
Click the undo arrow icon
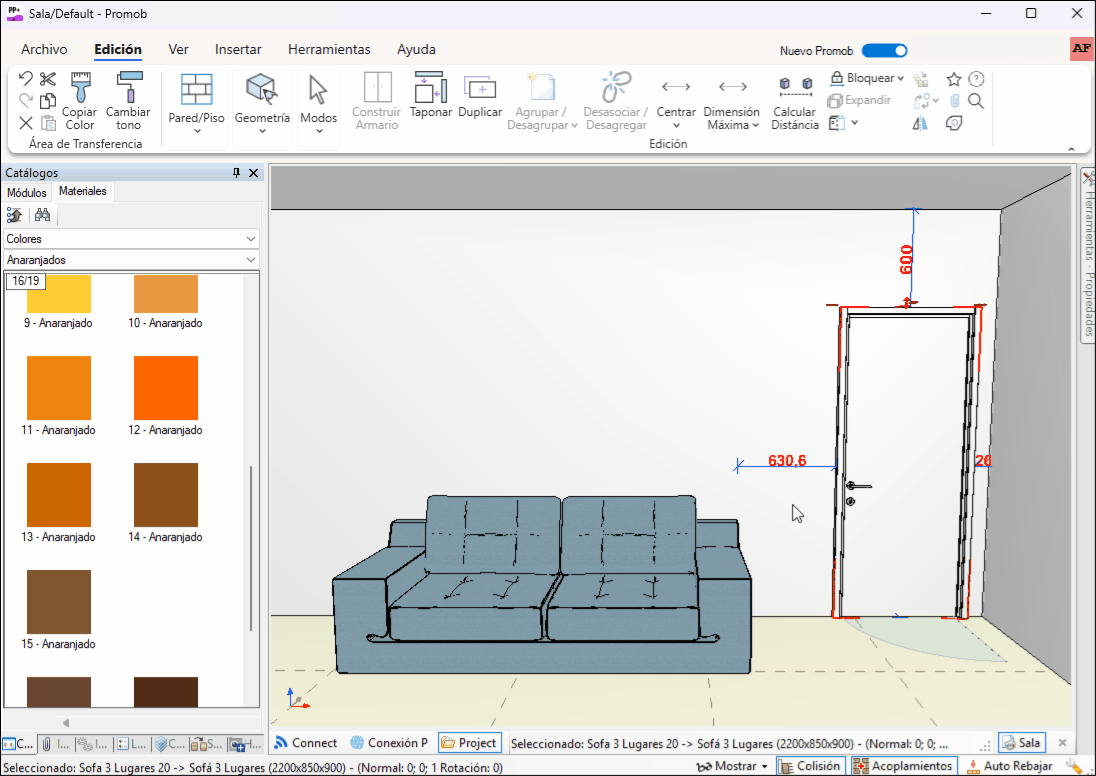[26, 79]
